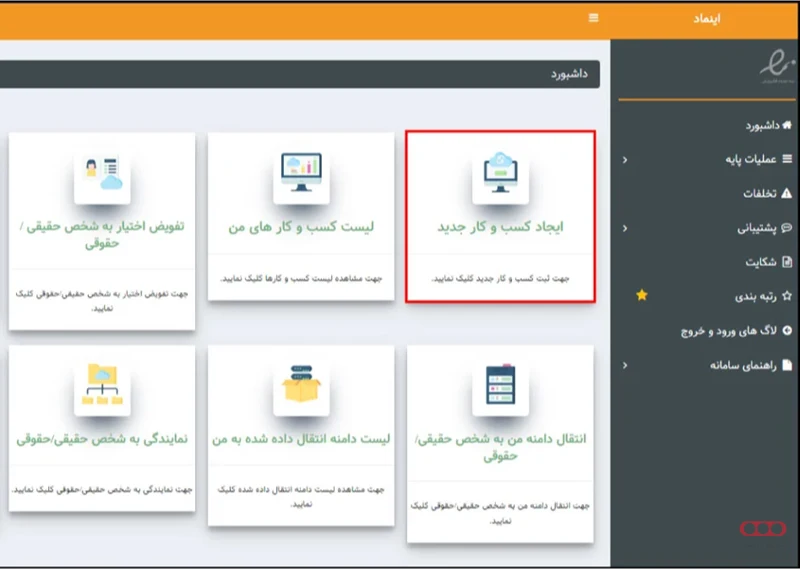Click text جهت ثبت کسب و کار جدید کلیک نمایید

(501, 279)
